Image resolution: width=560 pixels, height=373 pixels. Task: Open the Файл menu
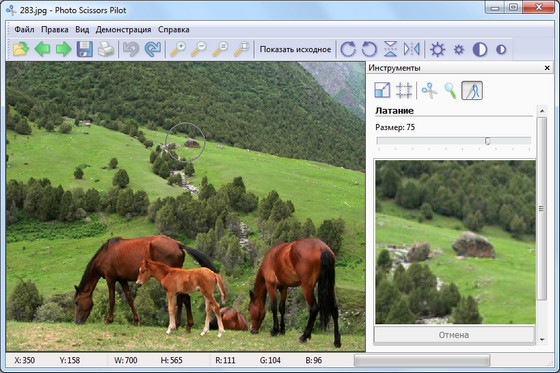pos(24,30)
